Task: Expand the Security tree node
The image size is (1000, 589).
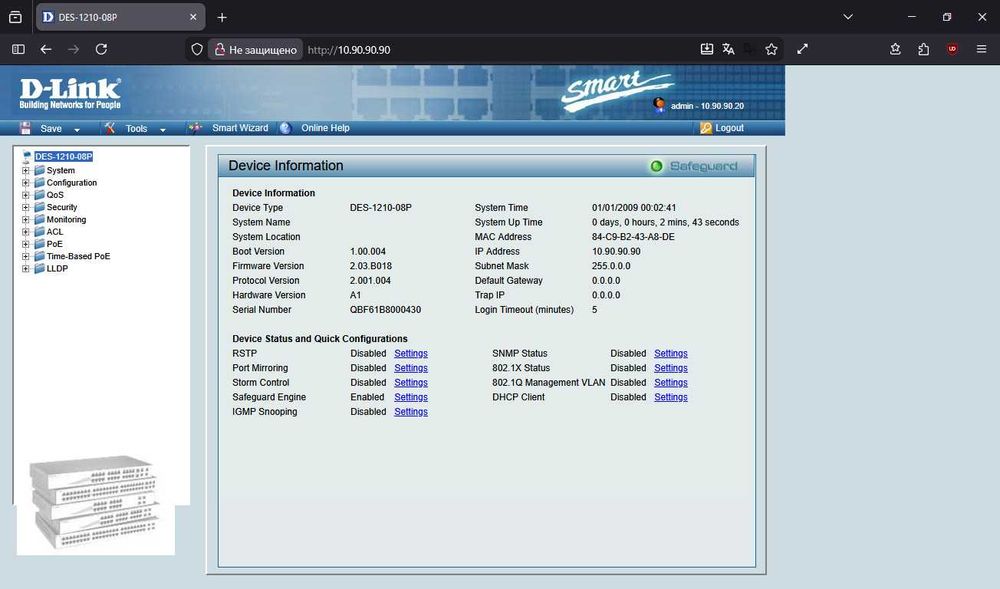Action: pos(26,207)
